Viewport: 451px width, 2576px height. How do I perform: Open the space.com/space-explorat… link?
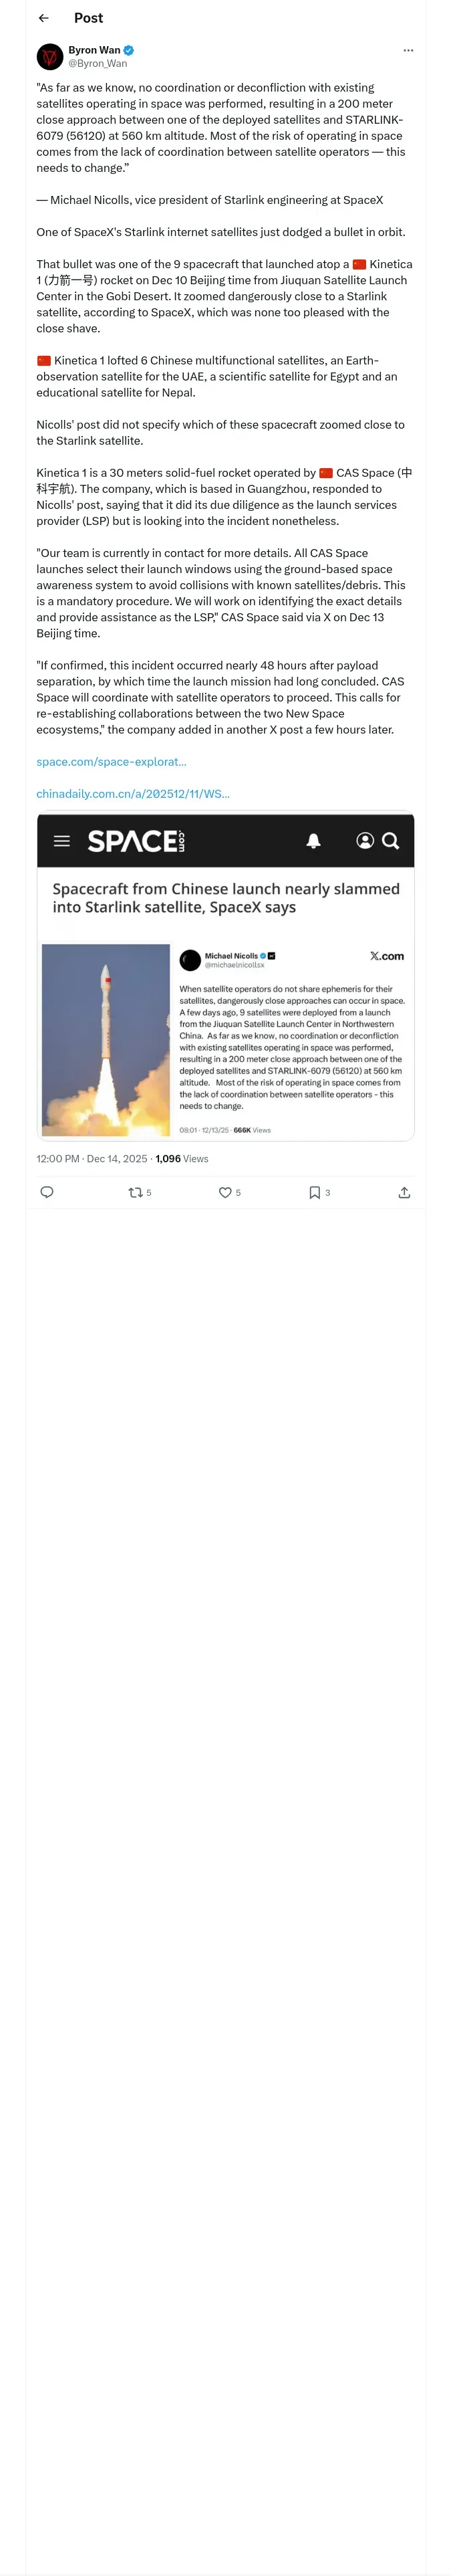(x=111, y=762)
